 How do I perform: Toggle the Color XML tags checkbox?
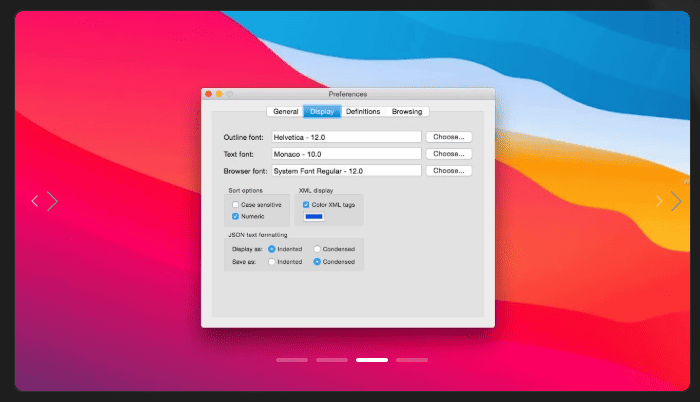pyautogui.click(x=306, y=205)
